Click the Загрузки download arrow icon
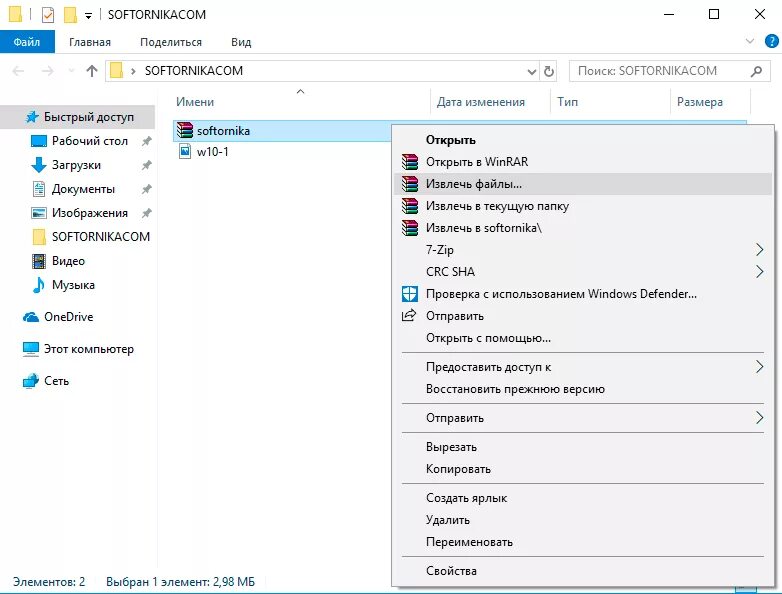The height and width of the screenshot is (594, 782). click(38, 165)
